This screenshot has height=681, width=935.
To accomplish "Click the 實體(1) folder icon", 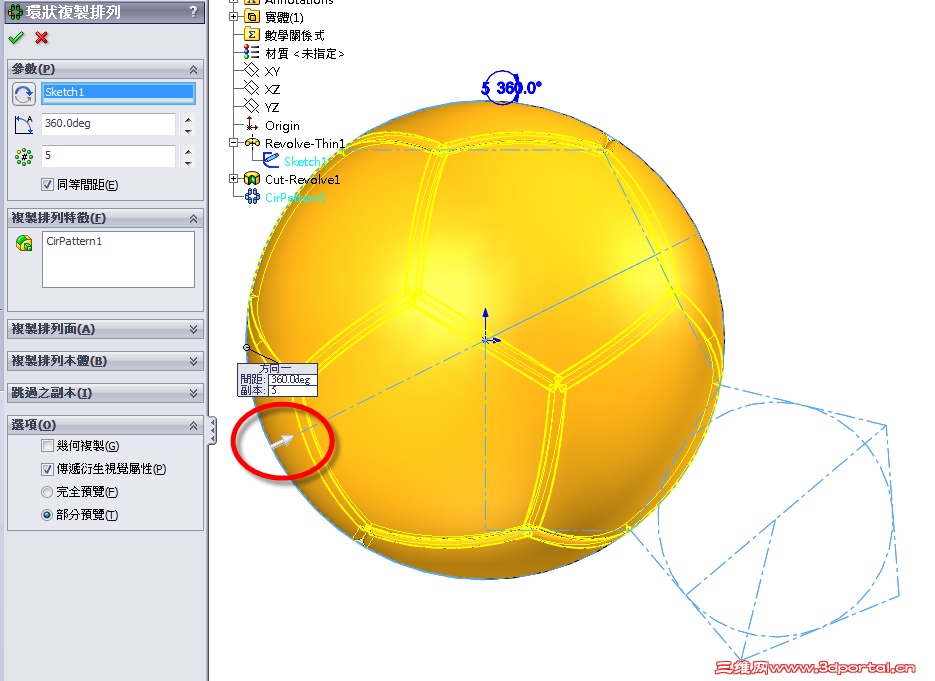I will pyautogui.click(x=252, y=17).
